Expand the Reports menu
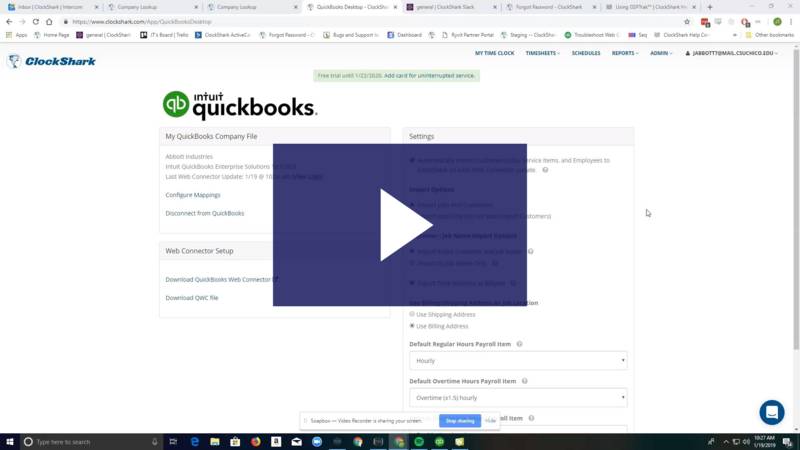800x450 pixels. point(624,53)
